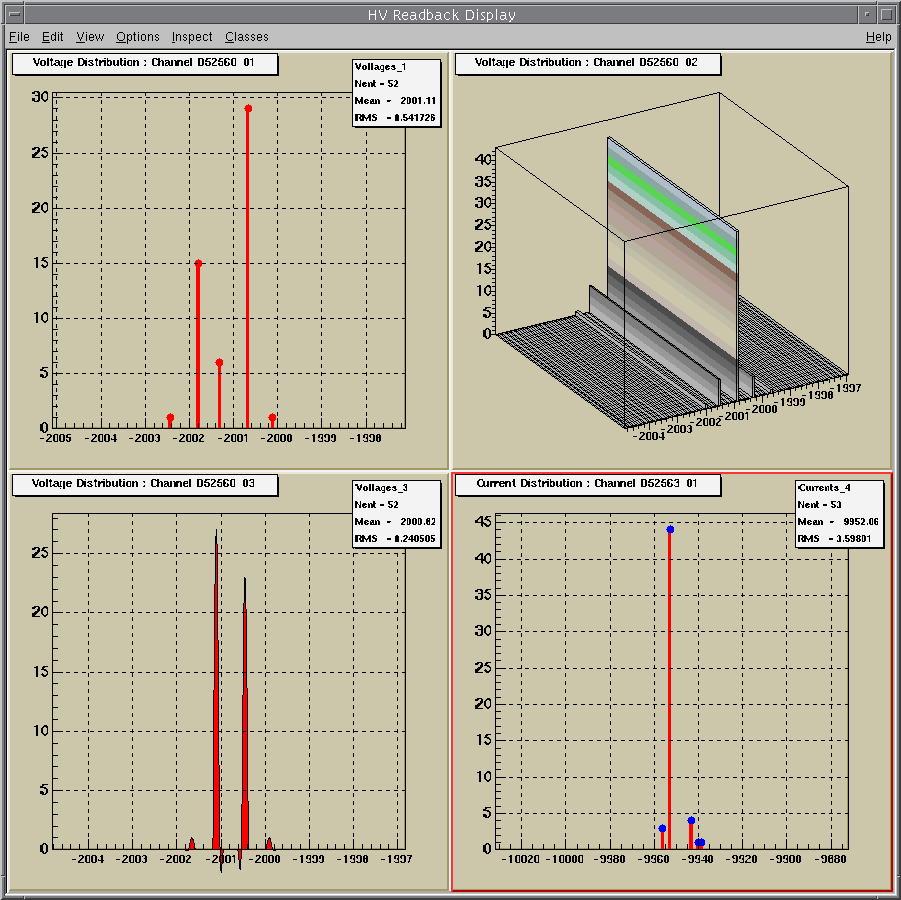Click Mean value 2000.62 in Voltages_3 stats
Viewport: 901px width, 900px height.
tap(418, 521)
